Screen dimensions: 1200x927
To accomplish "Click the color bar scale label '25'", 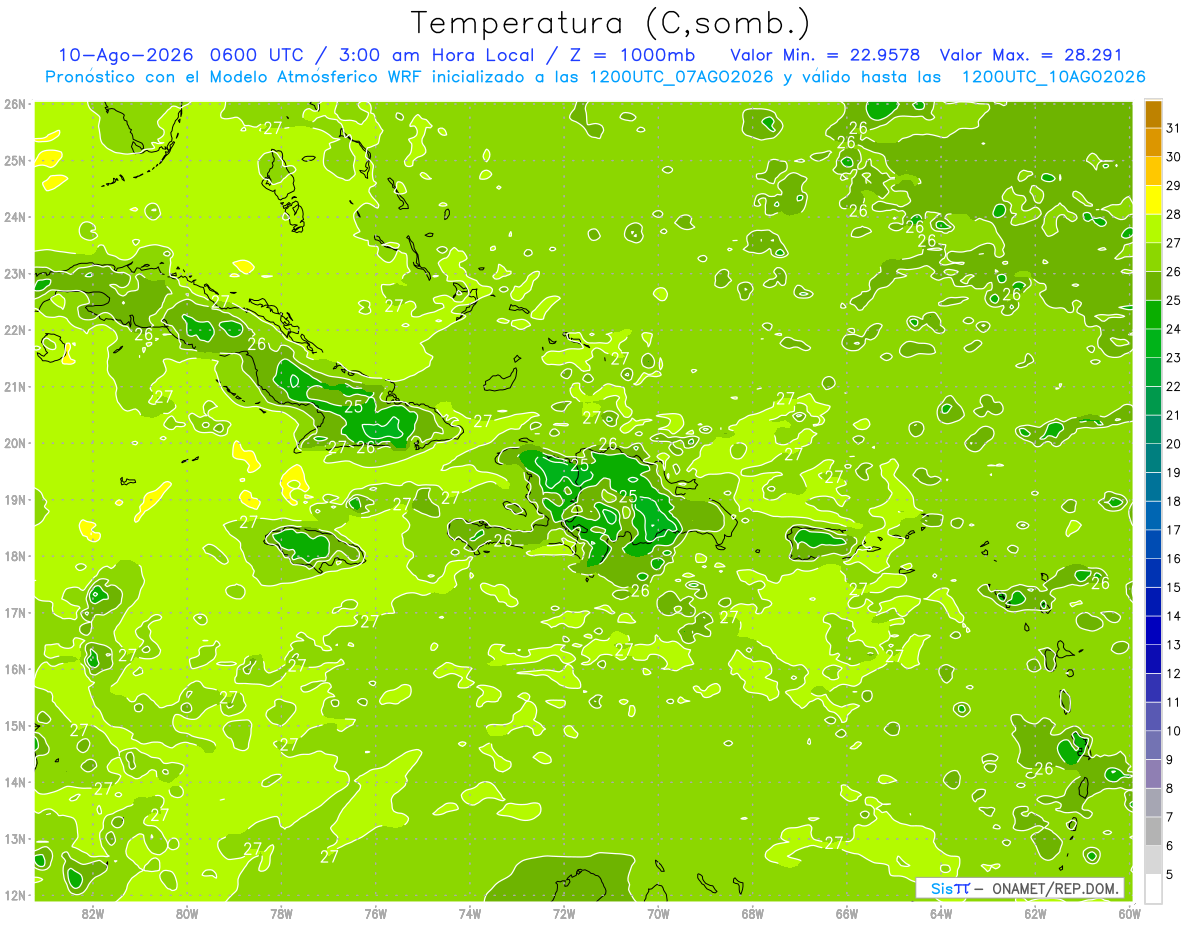I will (x=1174, y=300).
